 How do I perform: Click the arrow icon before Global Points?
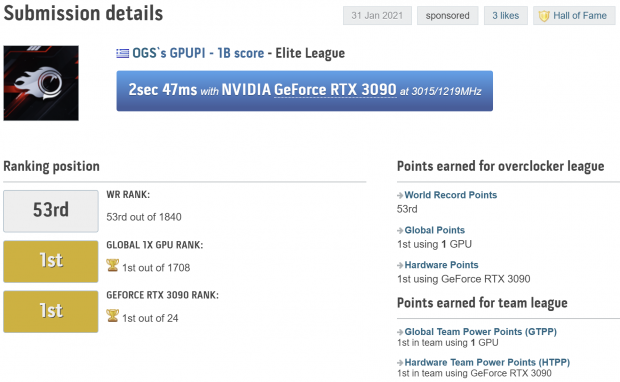pos(400,230)
